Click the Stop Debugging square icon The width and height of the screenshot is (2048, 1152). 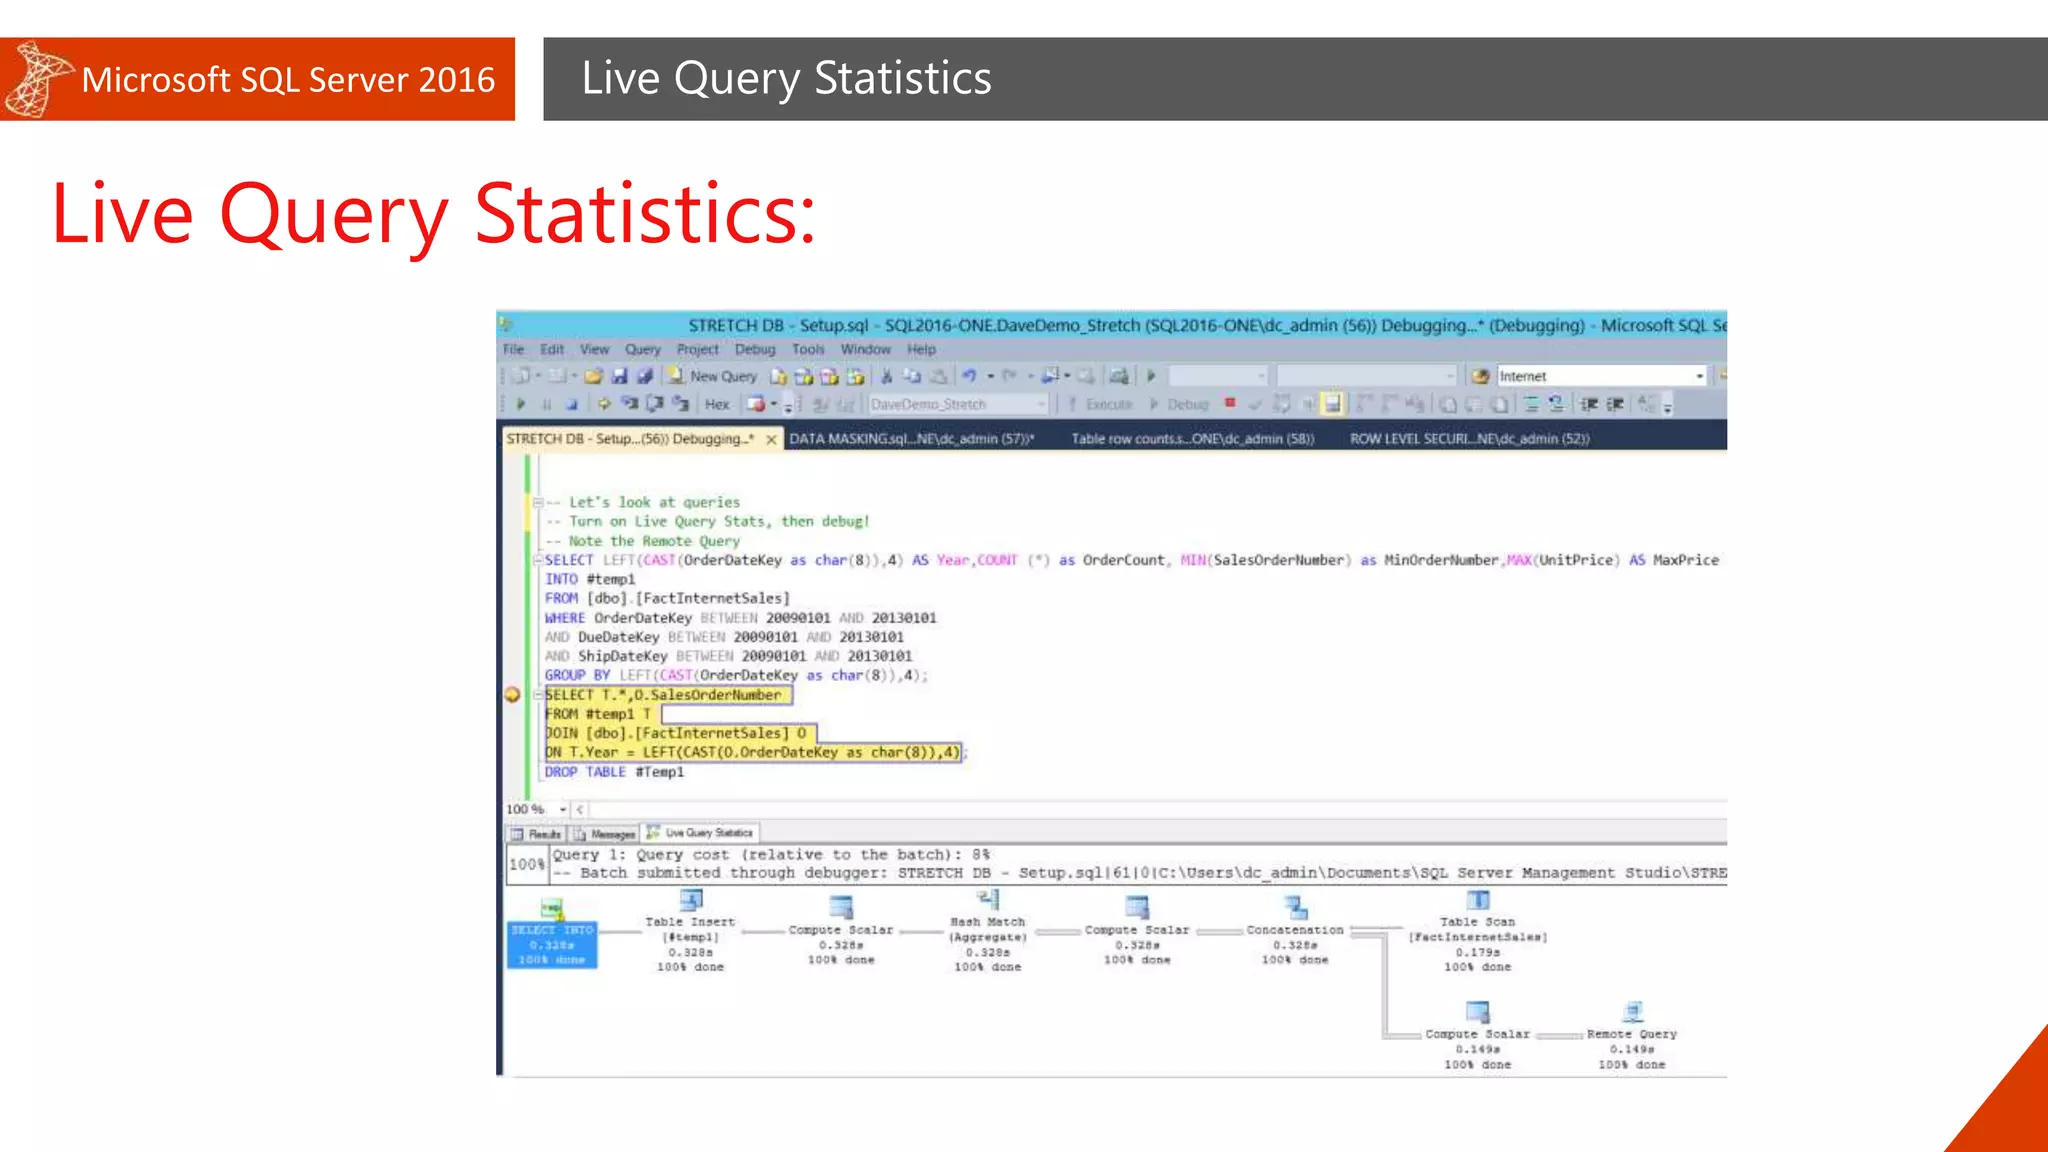(571, 404)
